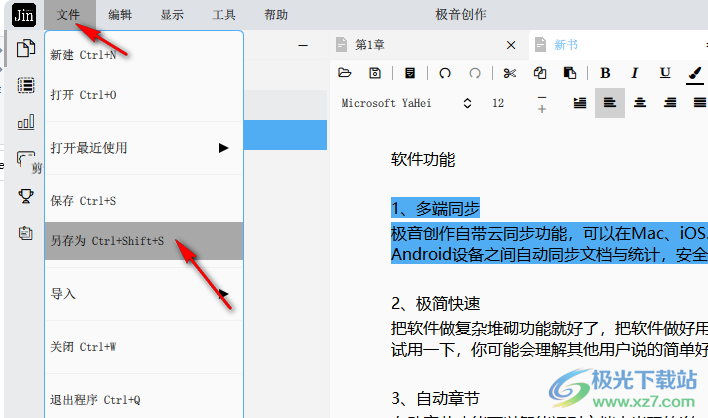Open the clippings sidebar icon

click(x=26, y=159)
